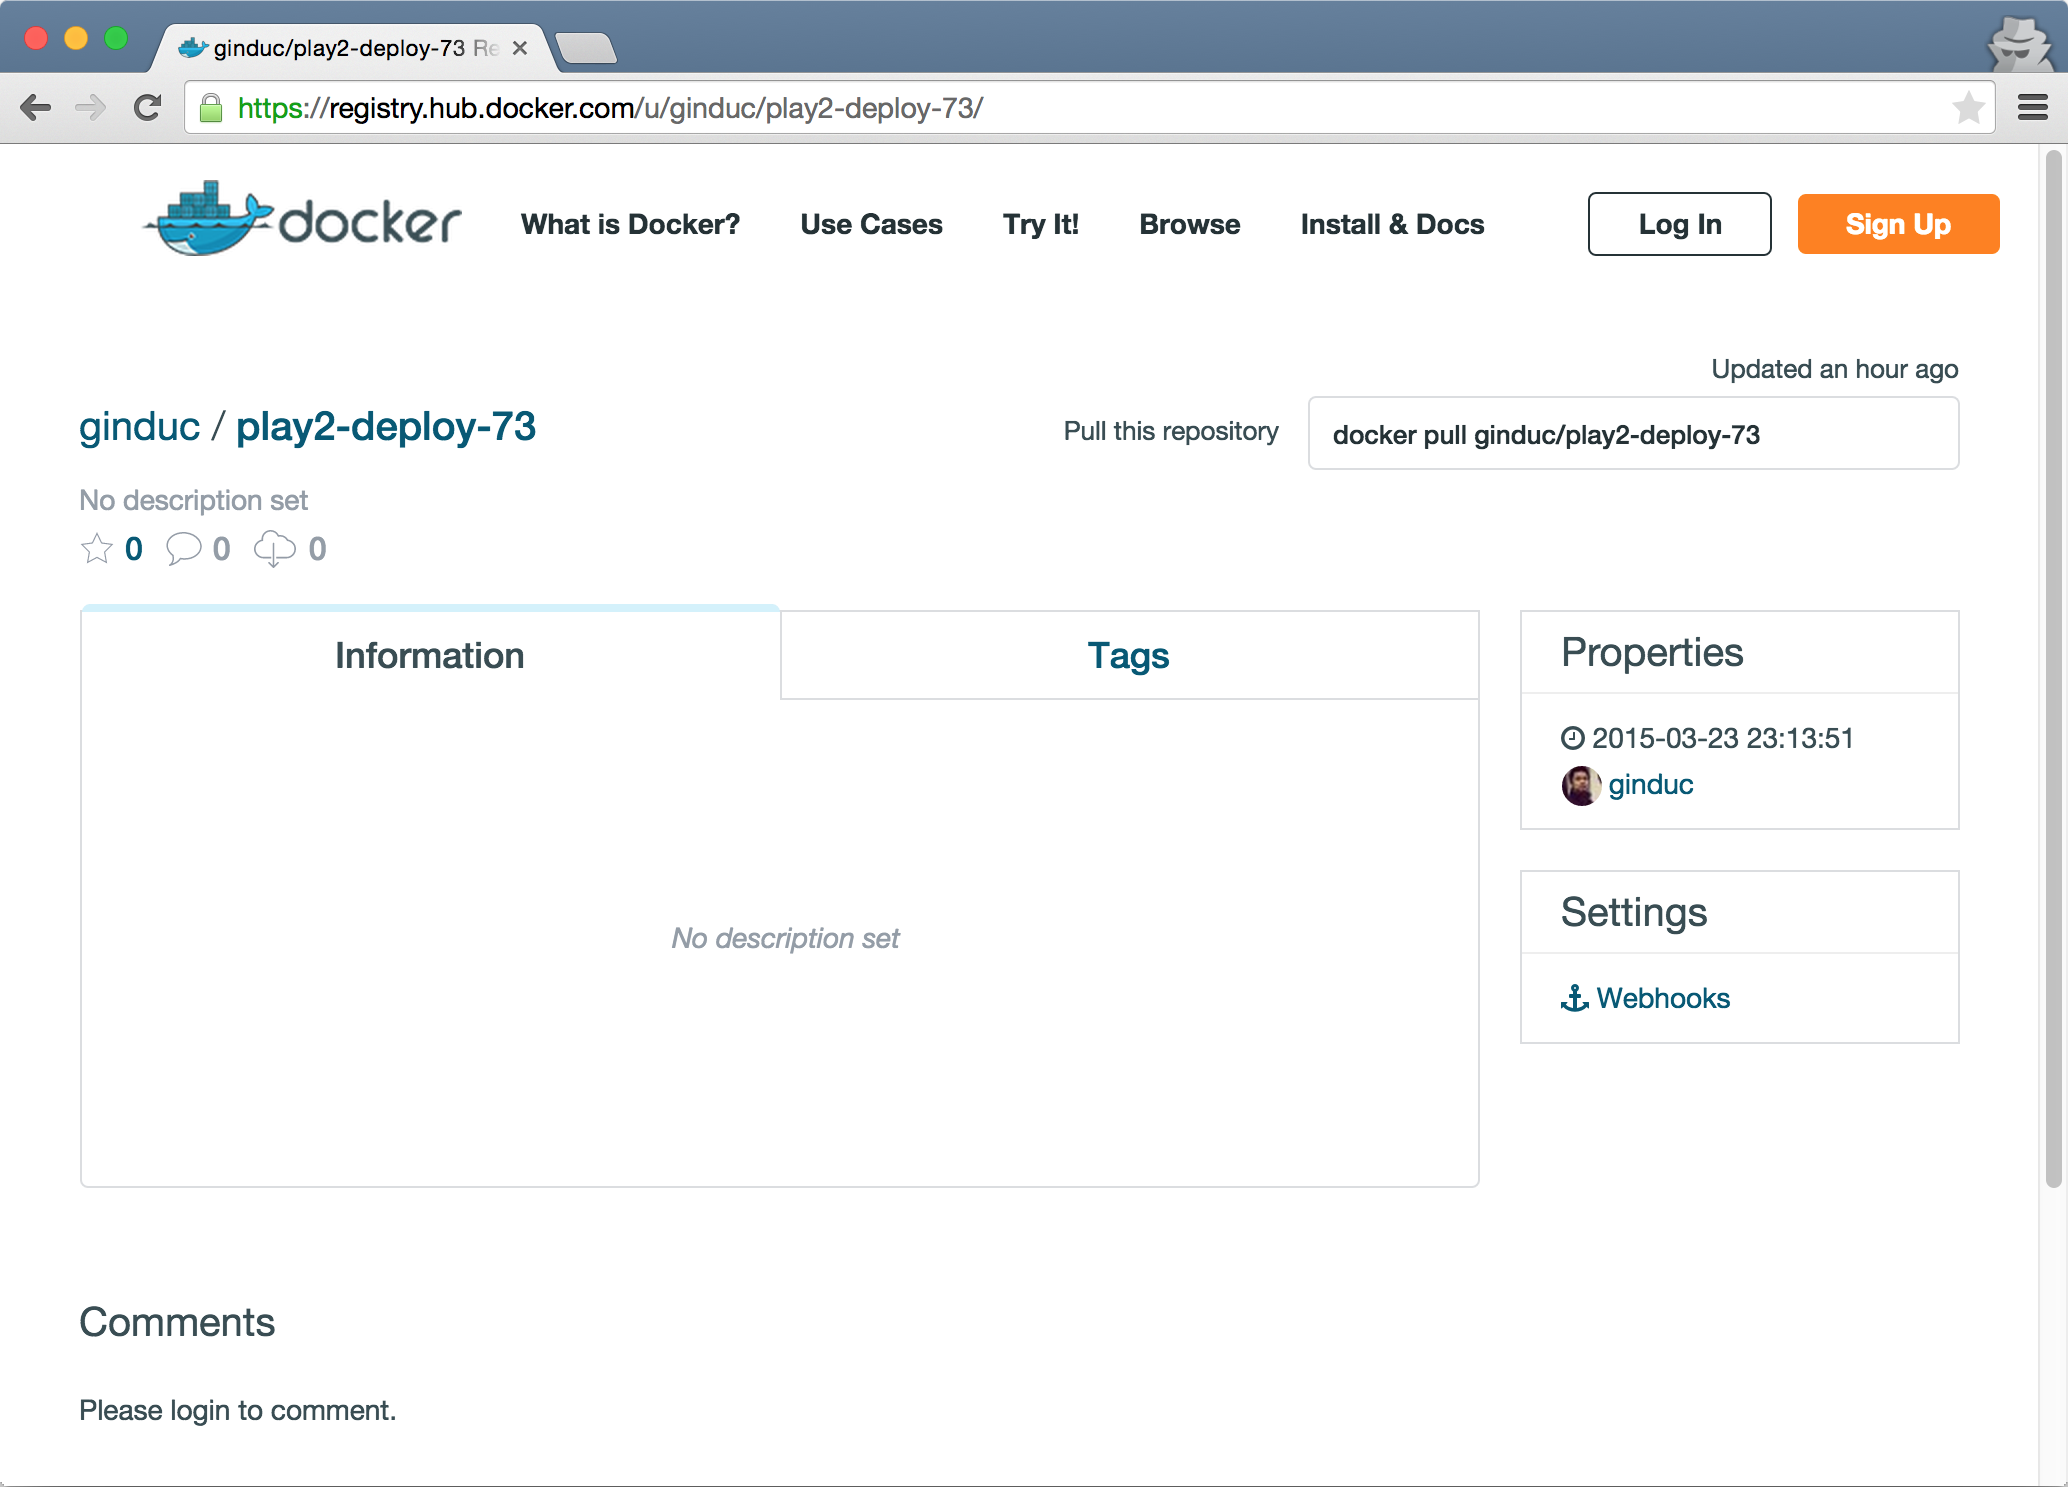Click the docker pull command field
This screenshot has height=1487, width=2068.
tap(1633, 434)
